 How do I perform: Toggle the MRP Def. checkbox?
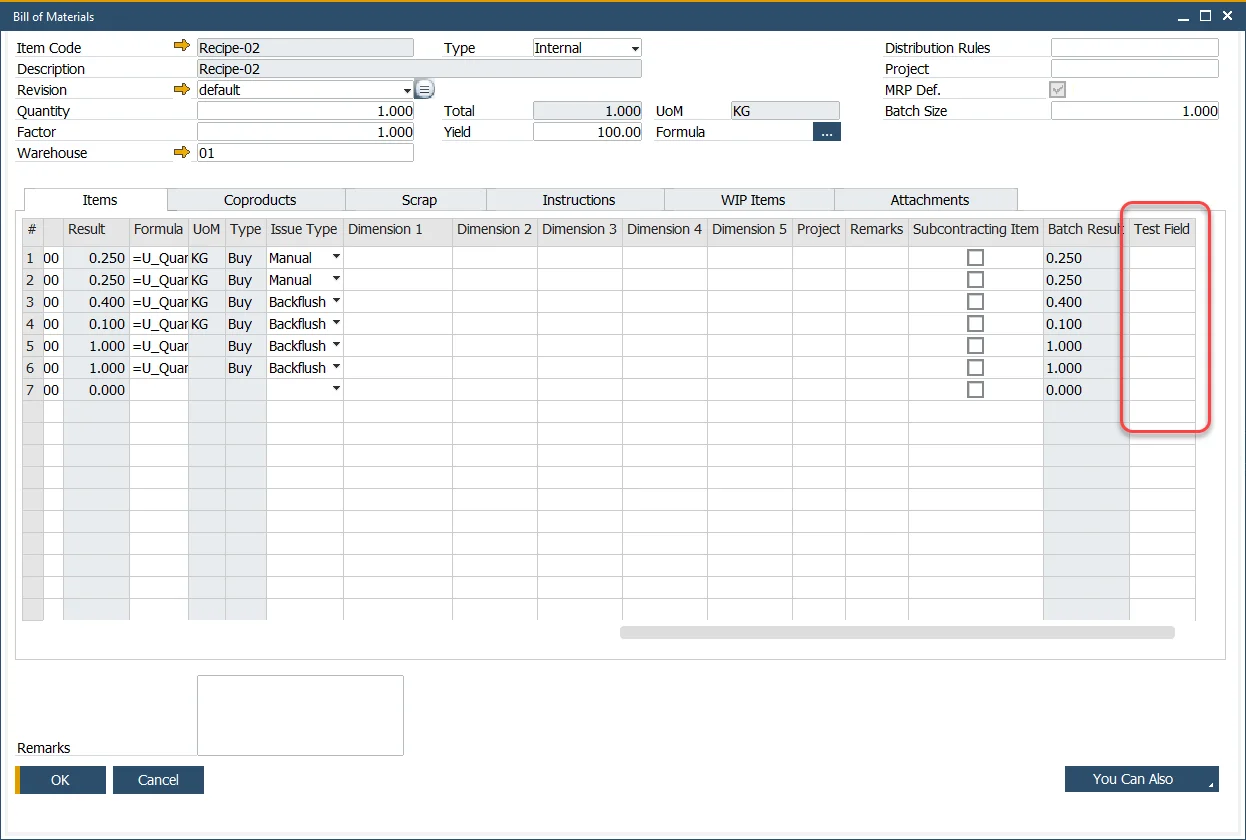click(1057, 90)
